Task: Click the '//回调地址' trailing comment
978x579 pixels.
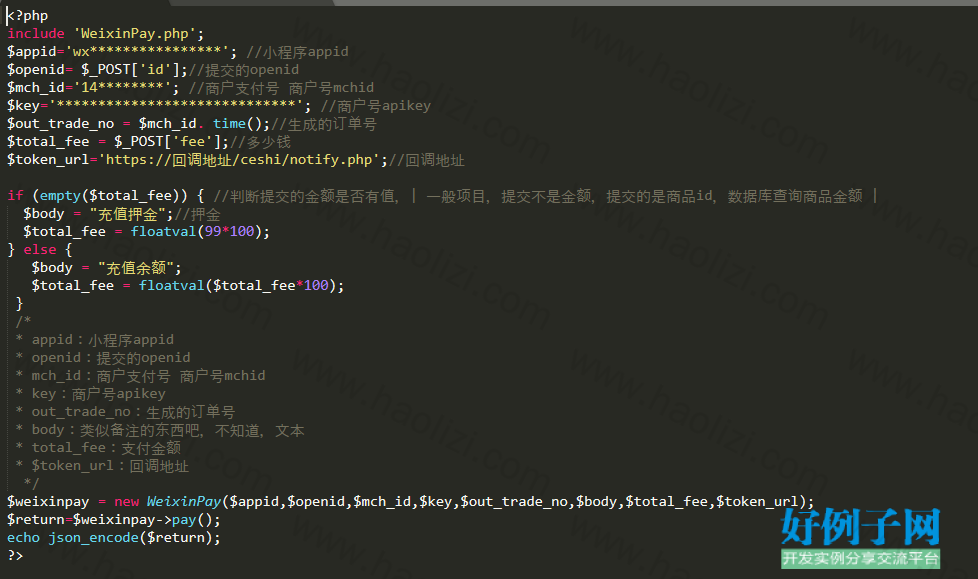Action: coord(427,160)
